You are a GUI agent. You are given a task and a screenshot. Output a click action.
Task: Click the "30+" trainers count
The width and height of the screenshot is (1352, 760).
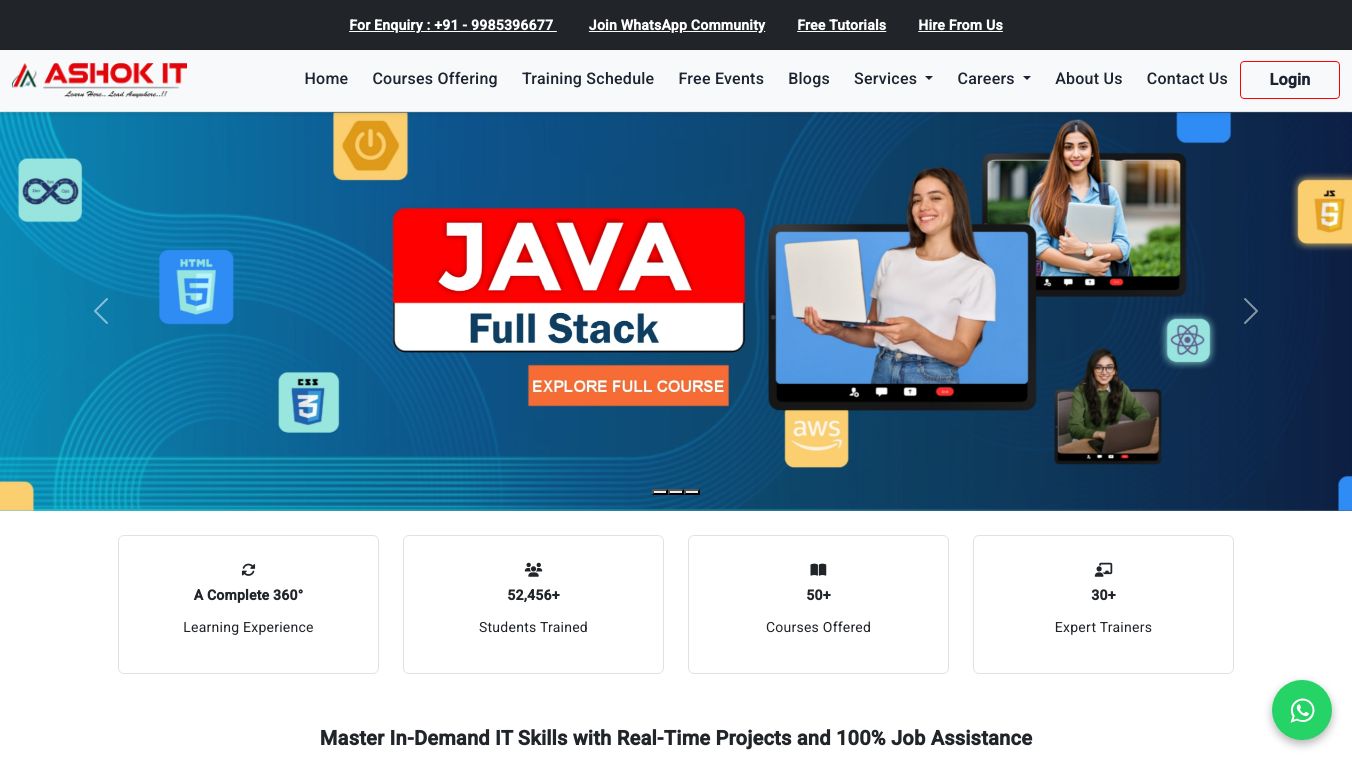point(1103,595)
